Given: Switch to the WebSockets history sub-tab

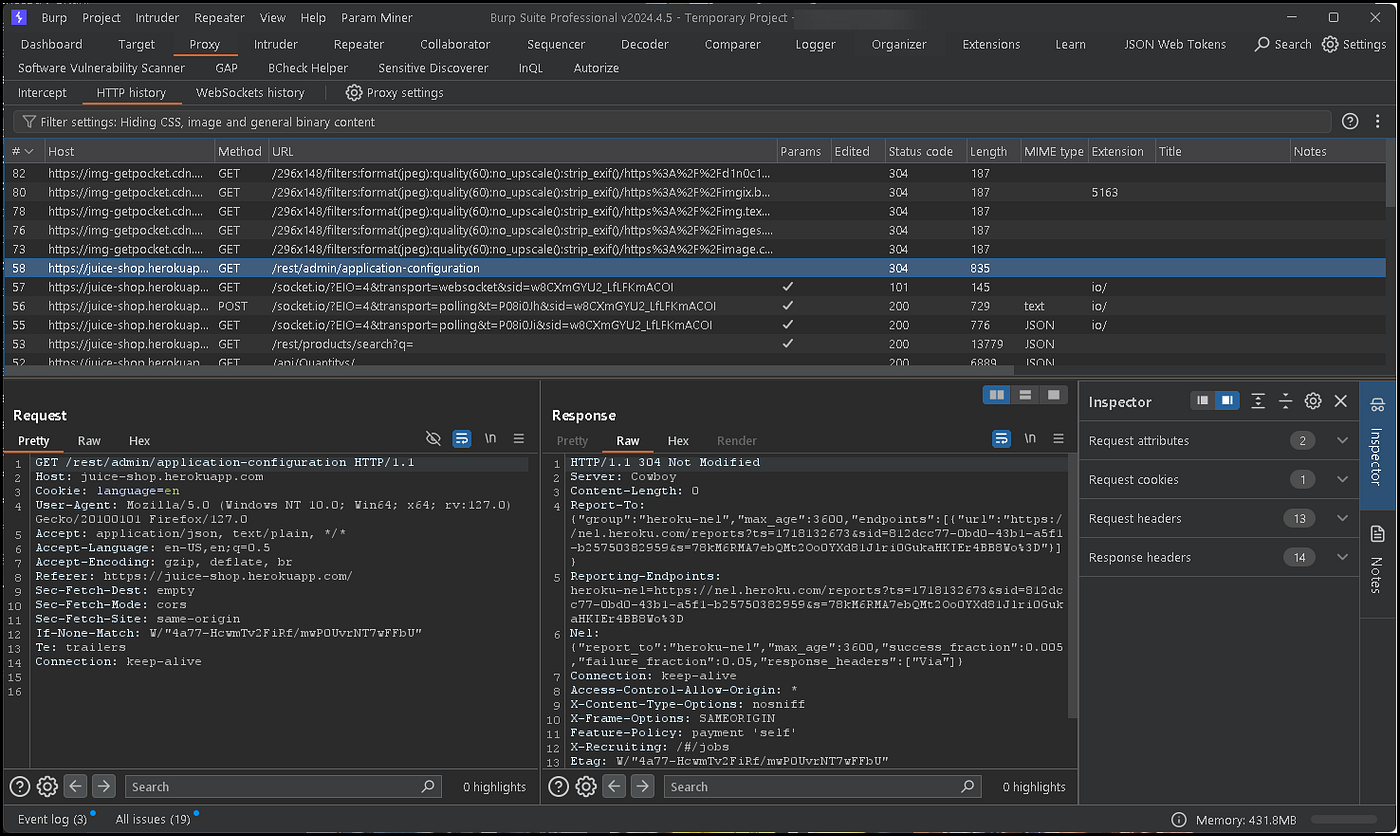Looking at the screenshot, I should point(250,92).
